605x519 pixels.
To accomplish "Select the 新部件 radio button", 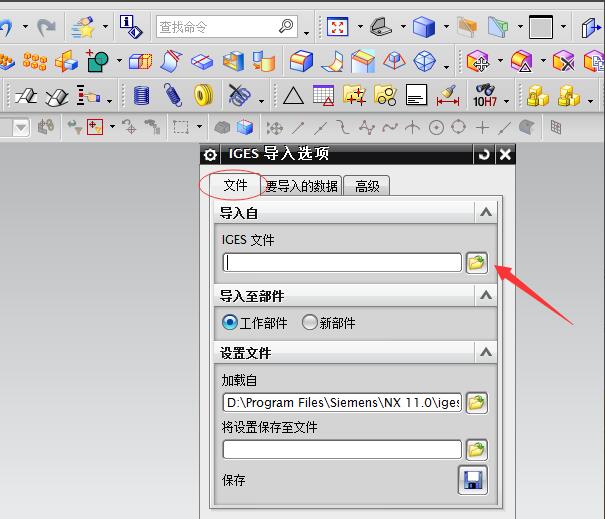I will pos(309,323).
